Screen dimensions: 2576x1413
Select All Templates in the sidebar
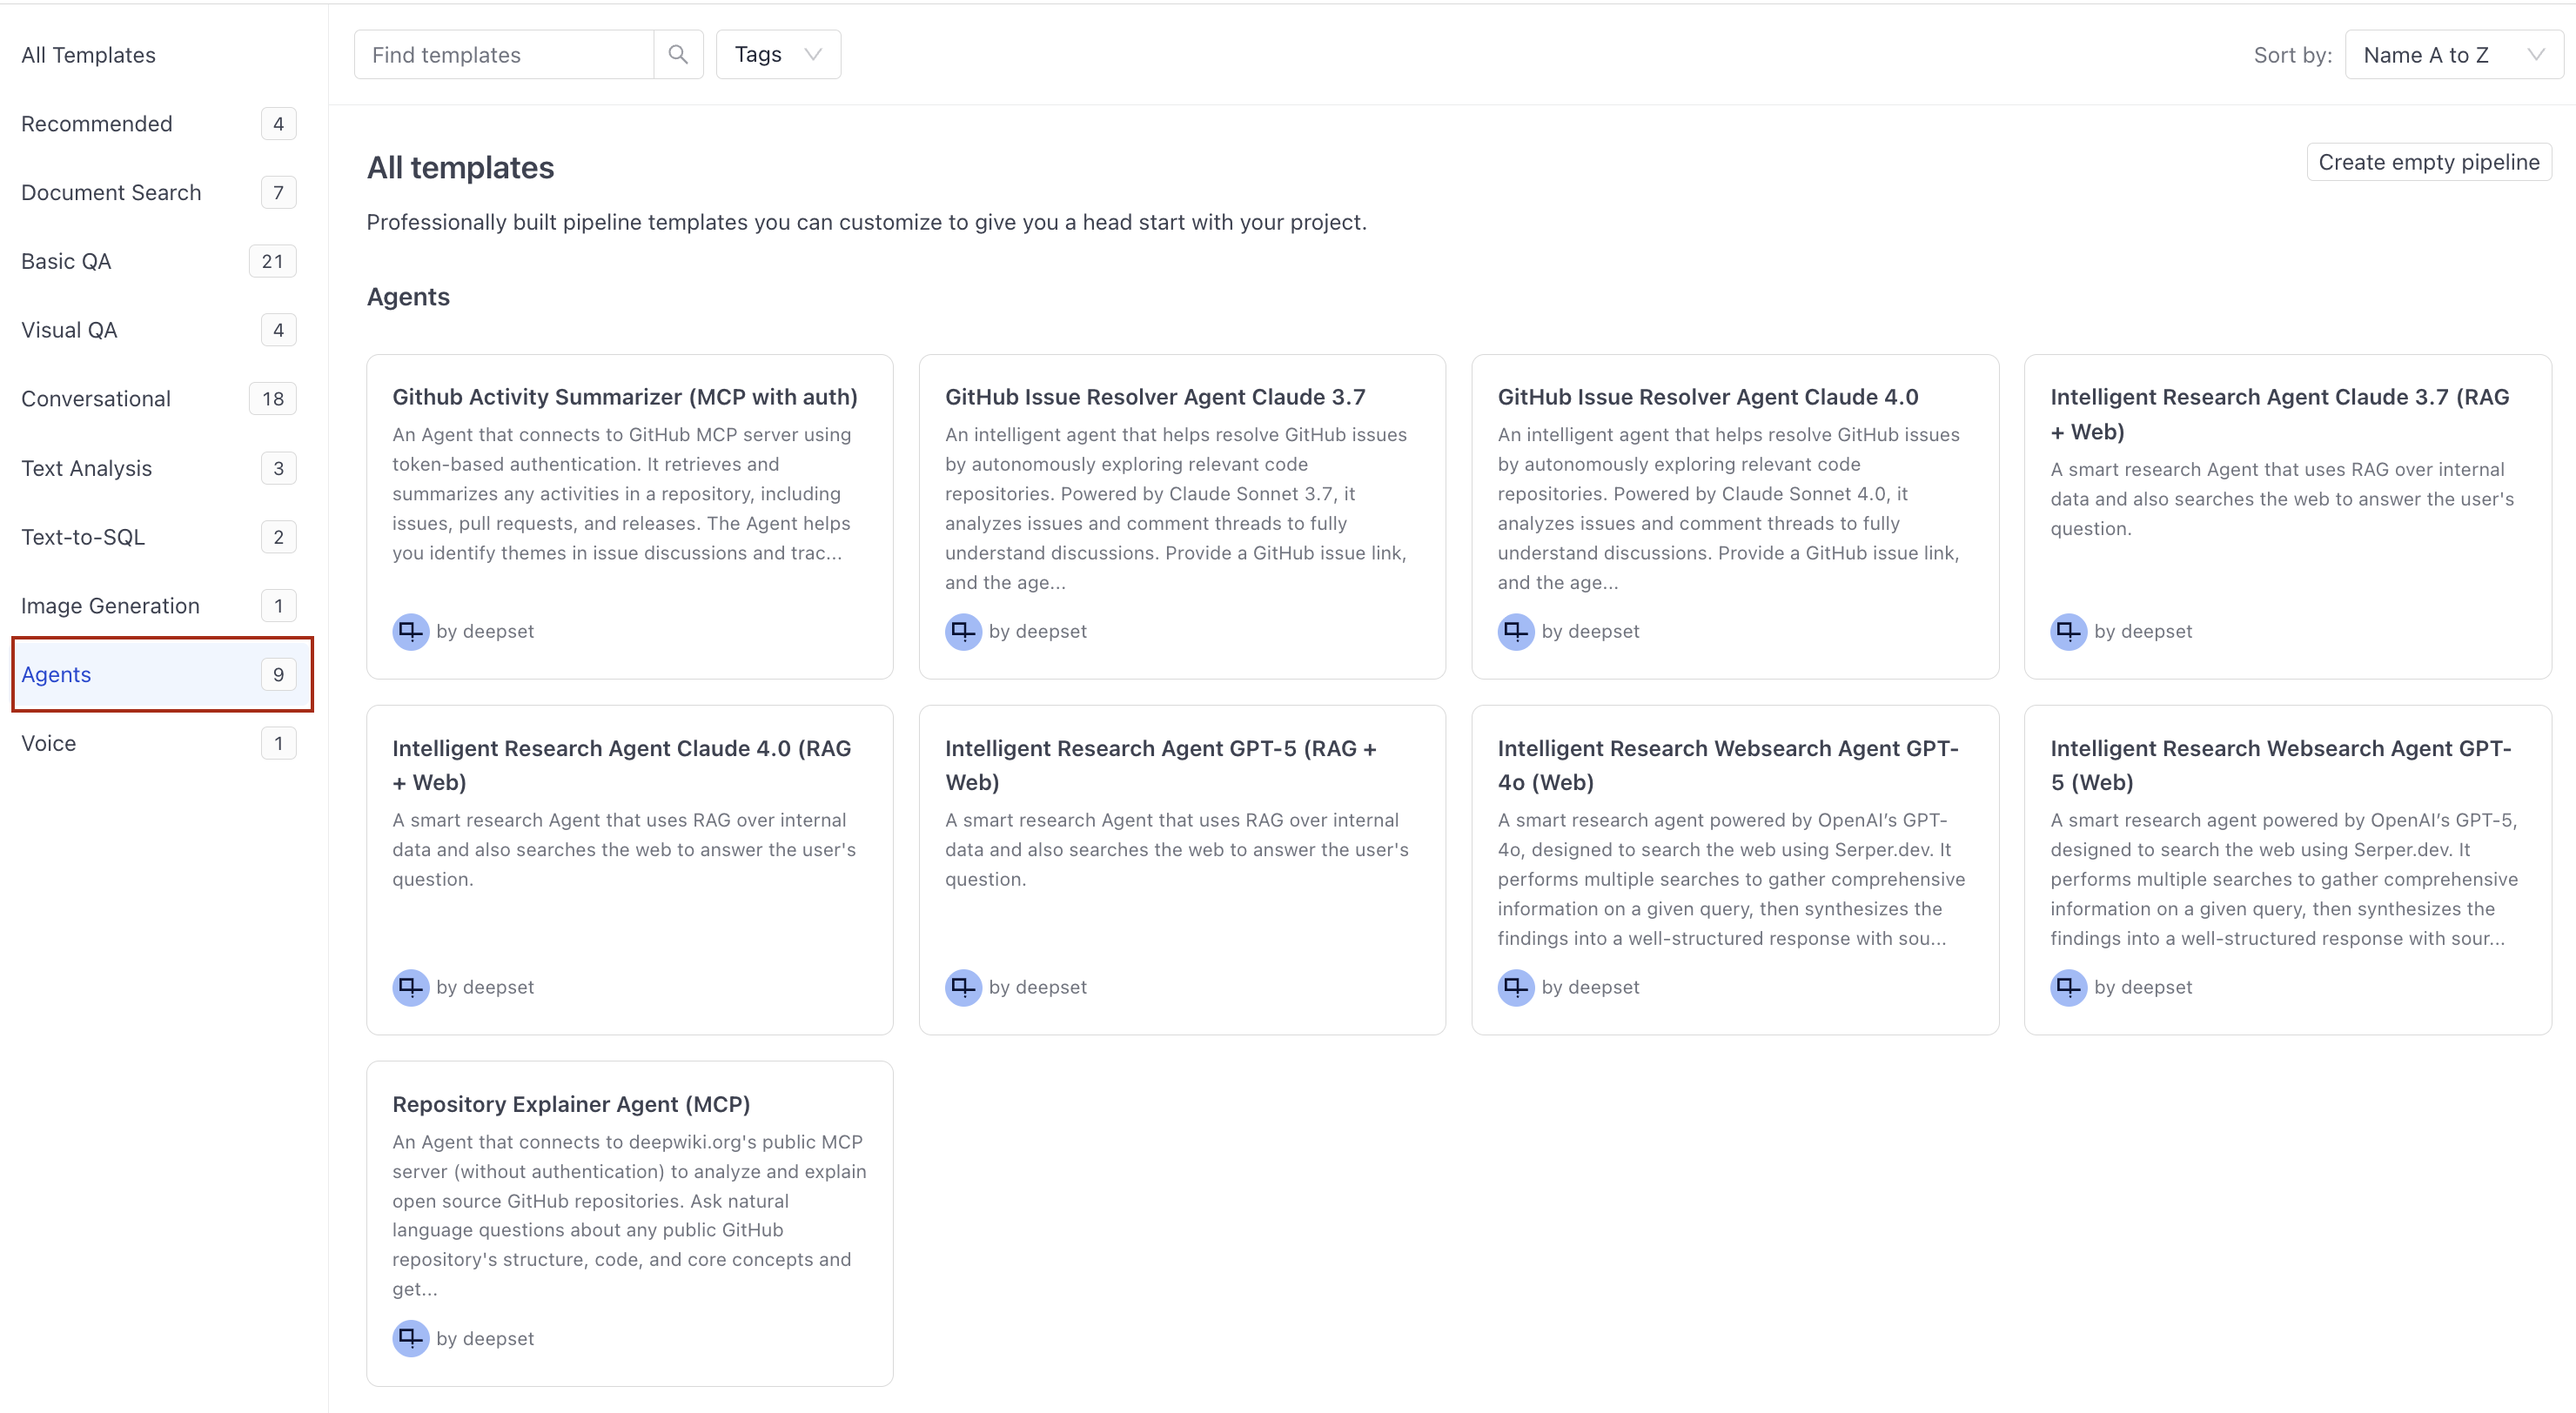[88, 55]
